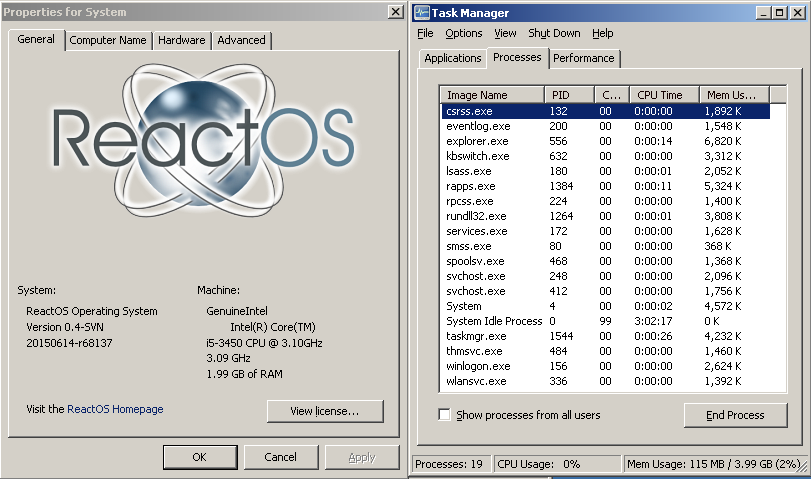811x479 pixels.
Task: Sort by the CPU Time column header
Action: [x=664, y=95]
